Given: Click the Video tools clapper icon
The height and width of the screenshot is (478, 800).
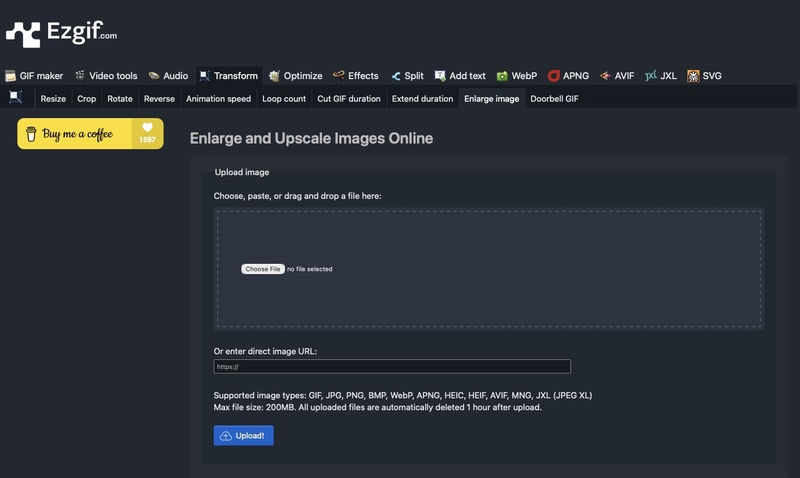Looking at the screenshot, I should [x=80, y=76].
